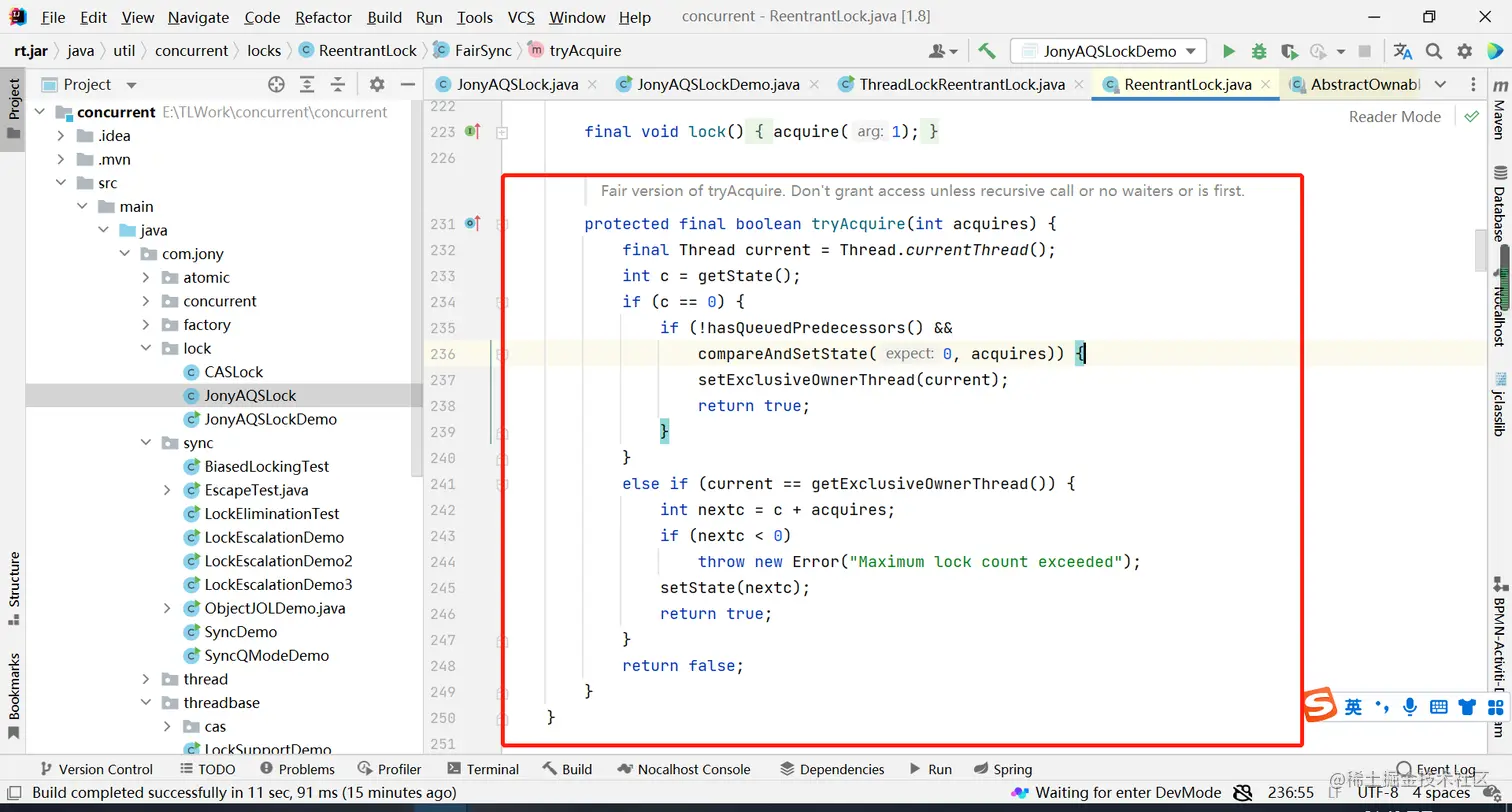Collapse the src folder arrow
The height and width of the screenshot is (812, 1512).
click(61, 183)
